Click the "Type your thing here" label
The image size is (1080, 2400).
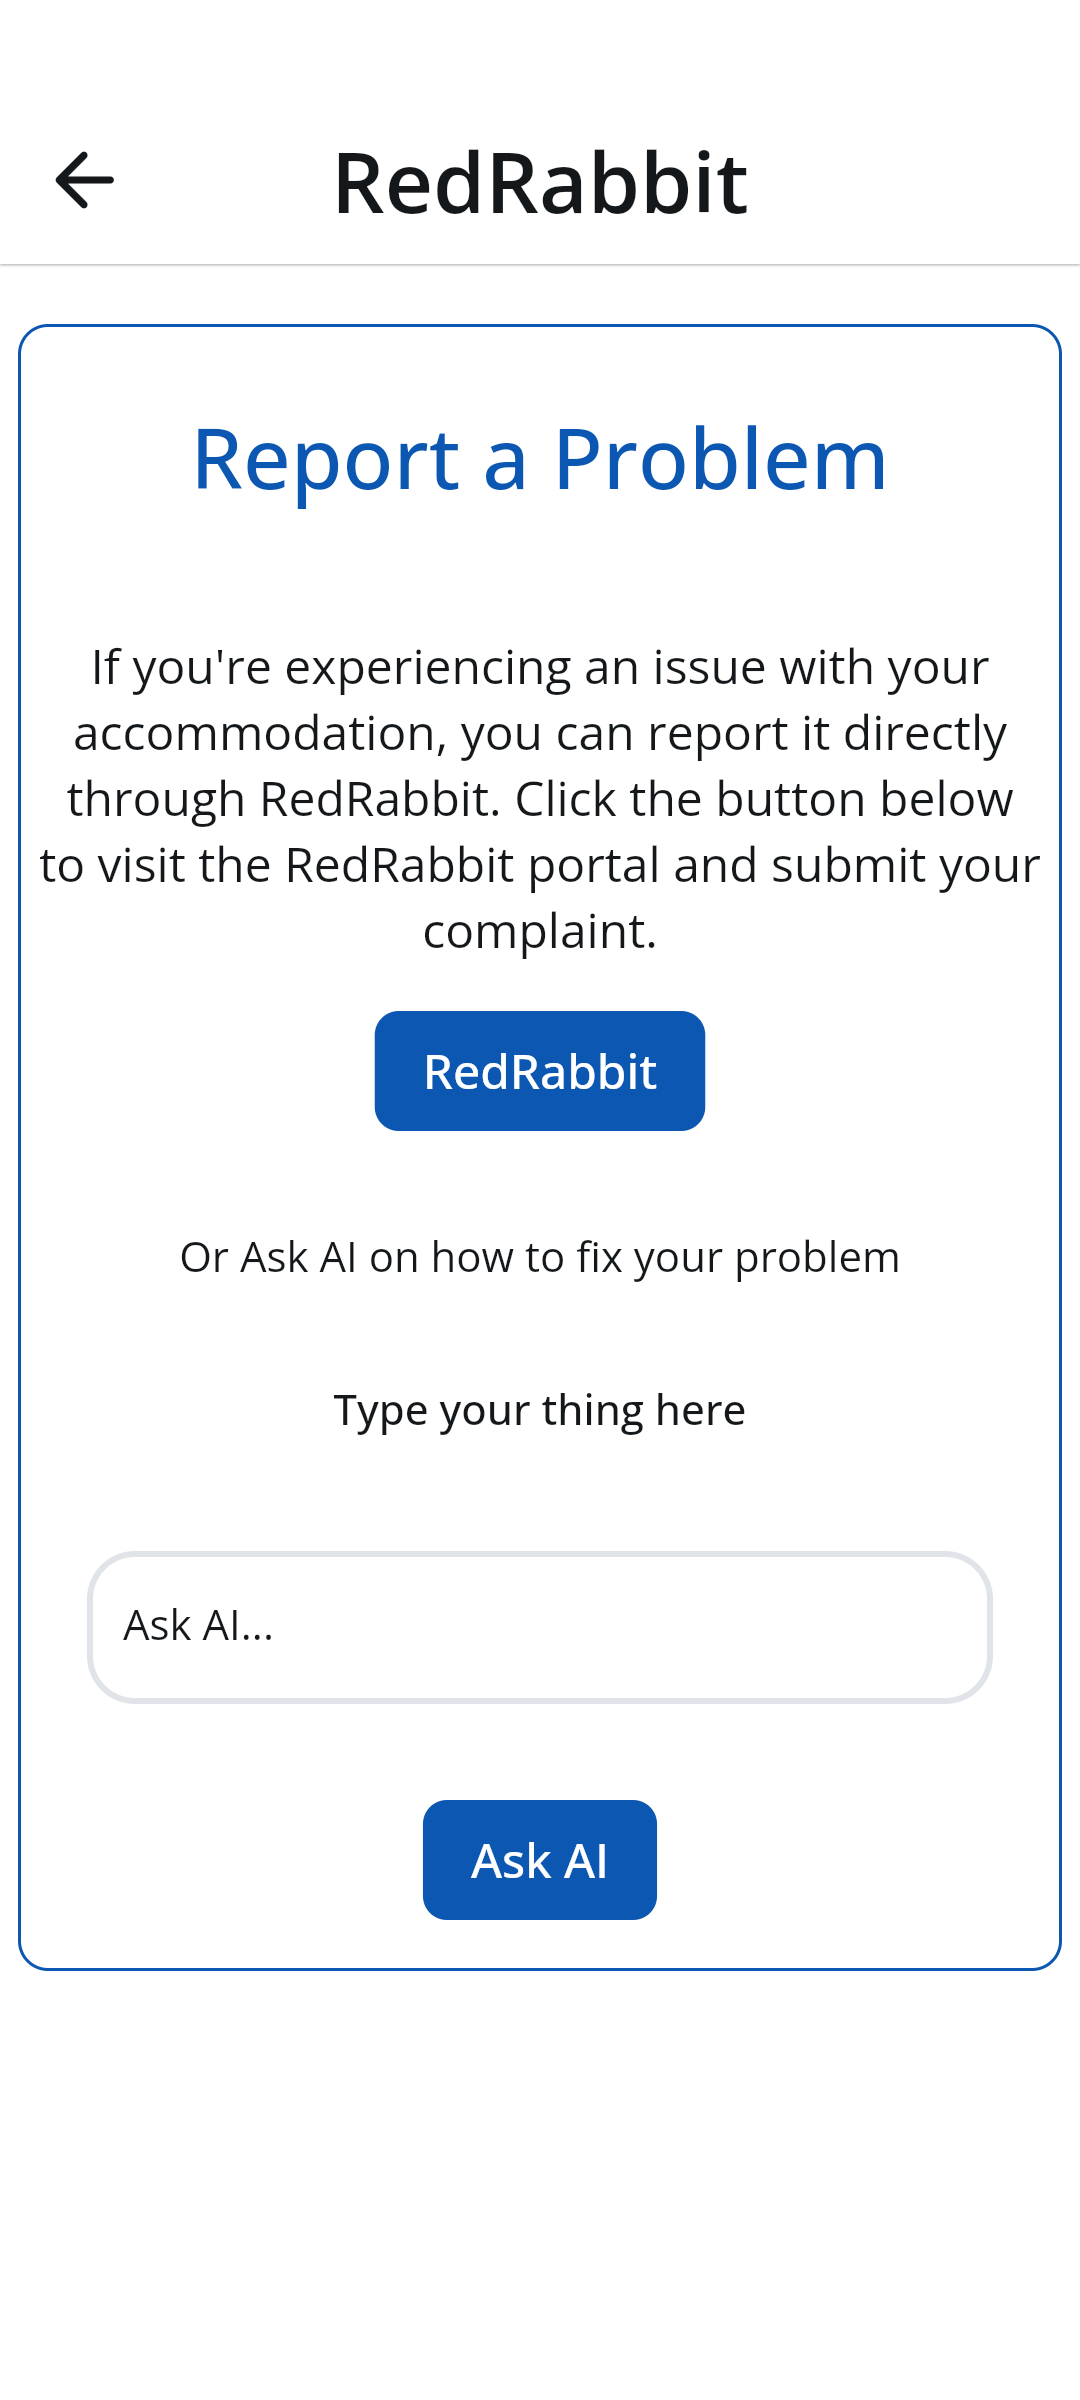coord(540,1410)
